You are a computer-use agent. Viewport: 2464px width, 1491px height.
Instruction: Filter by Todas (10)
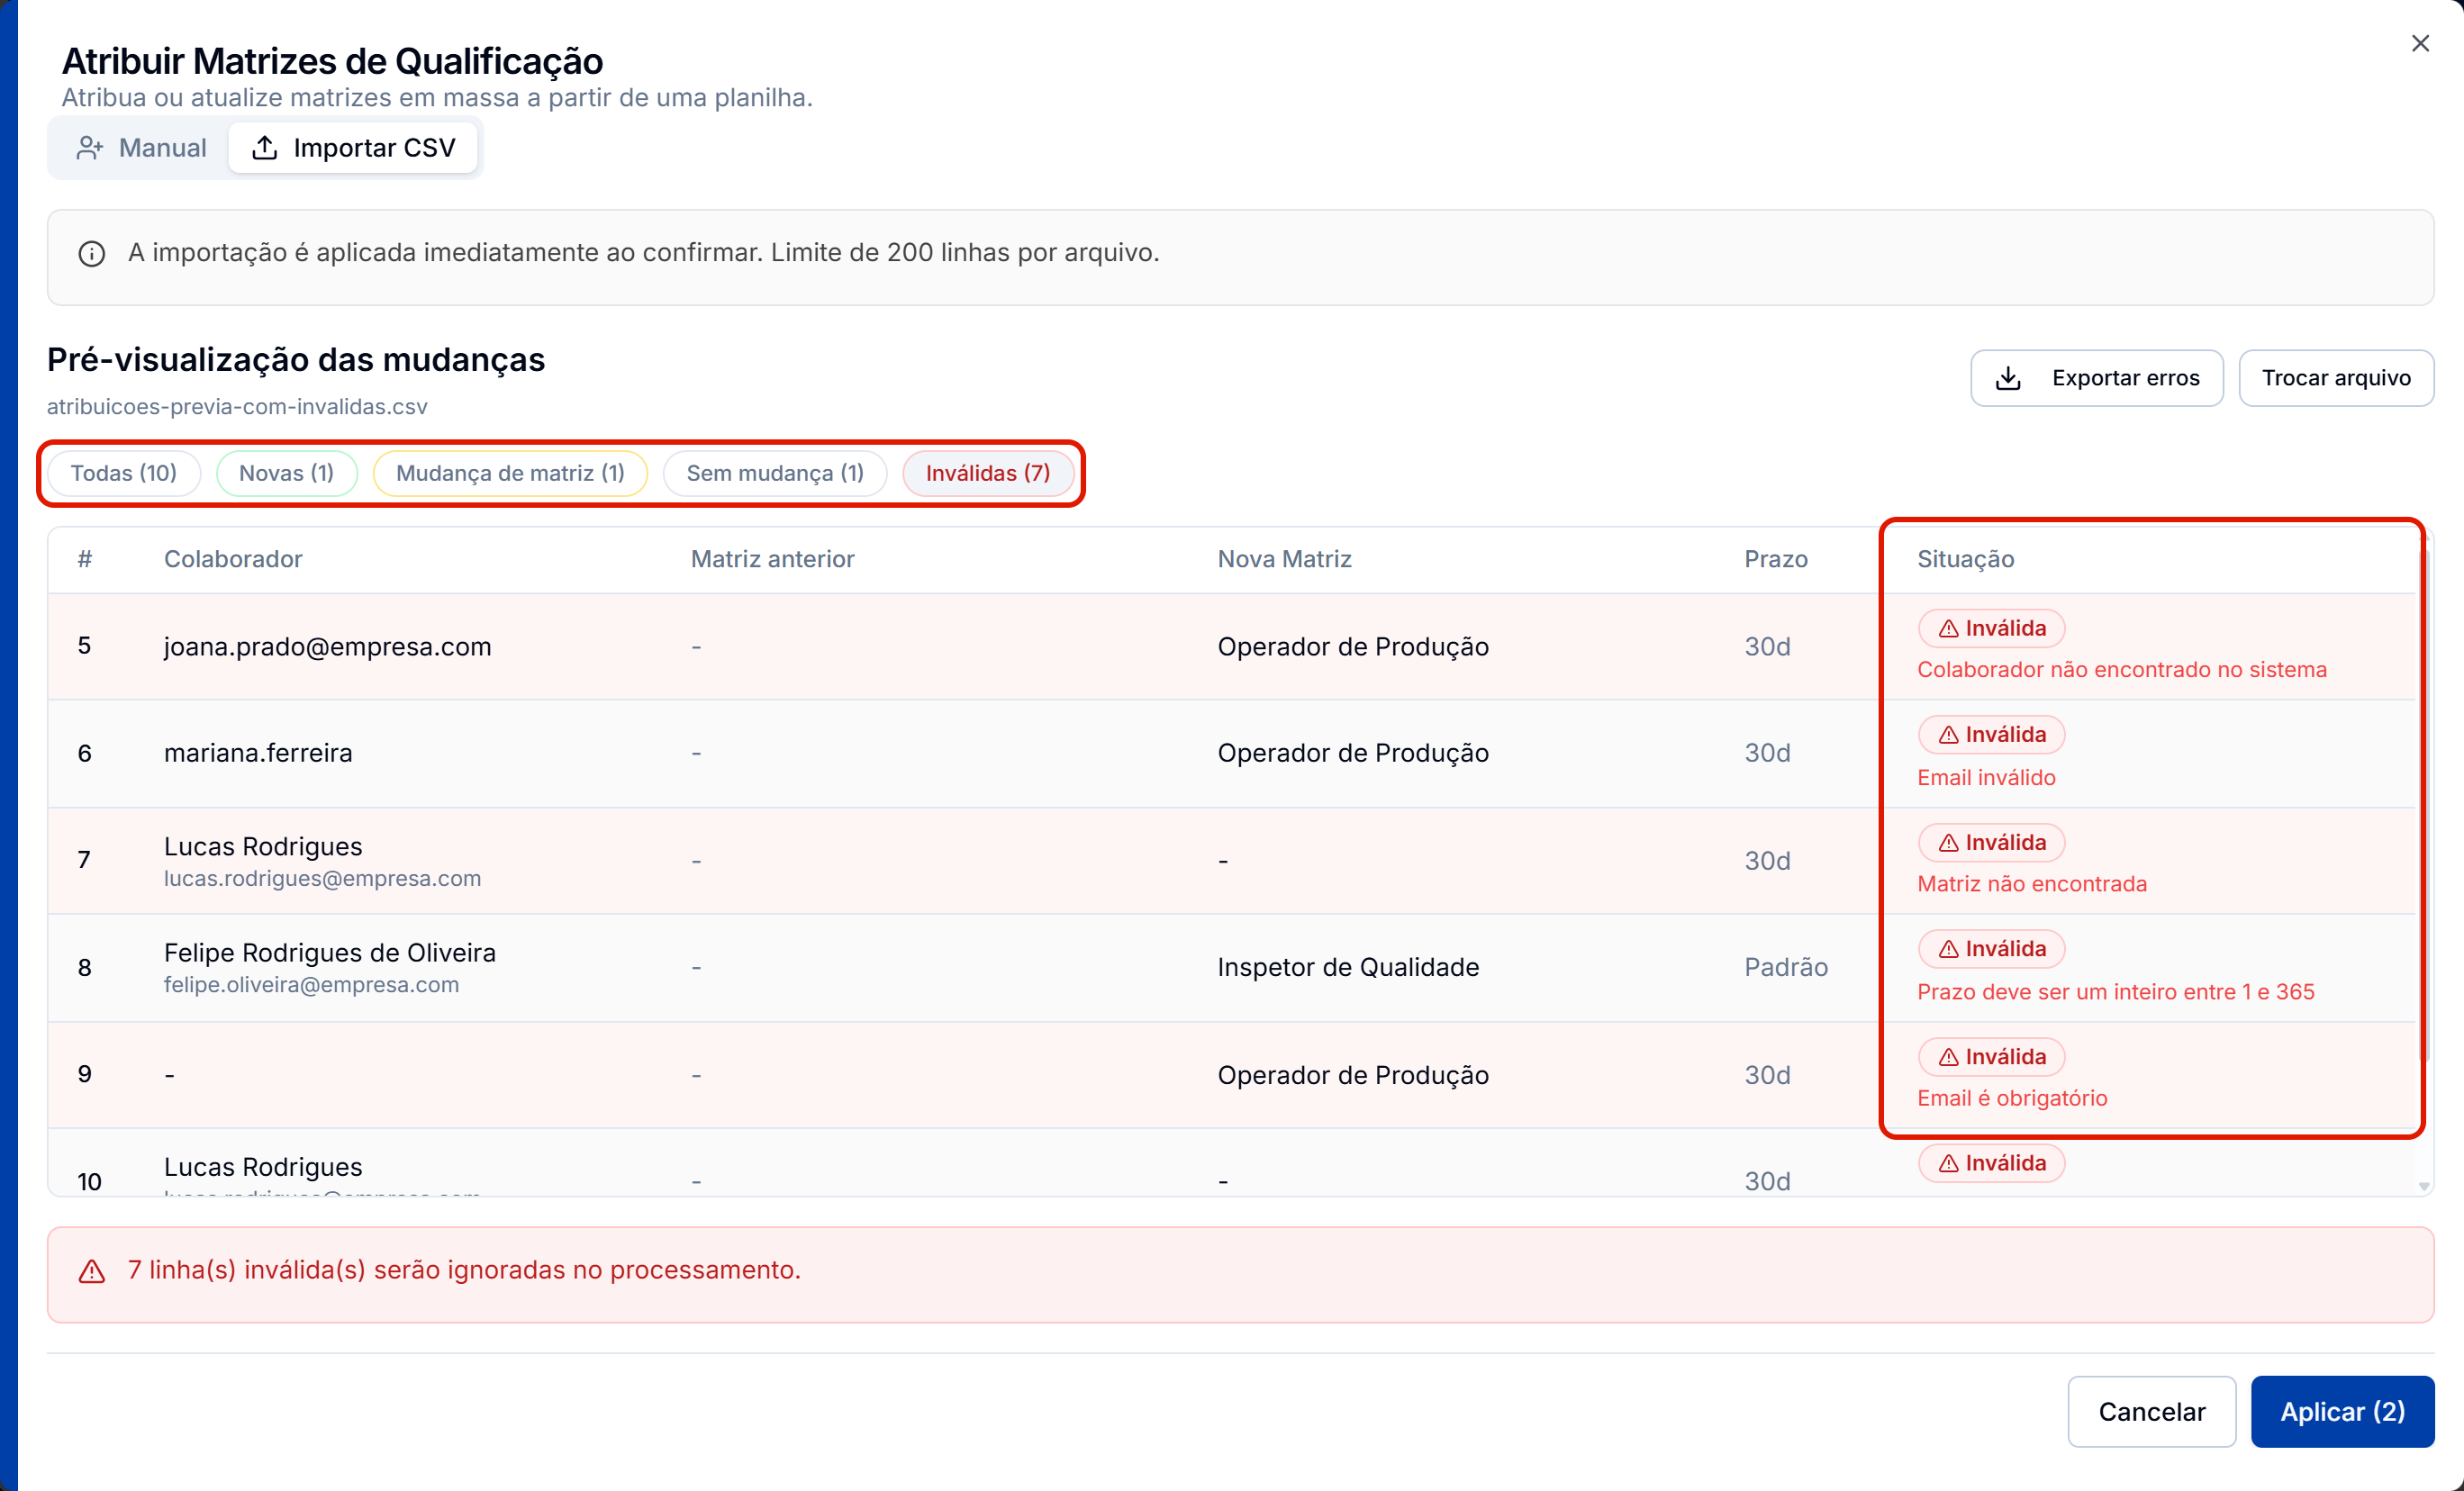tap(124, 473)
